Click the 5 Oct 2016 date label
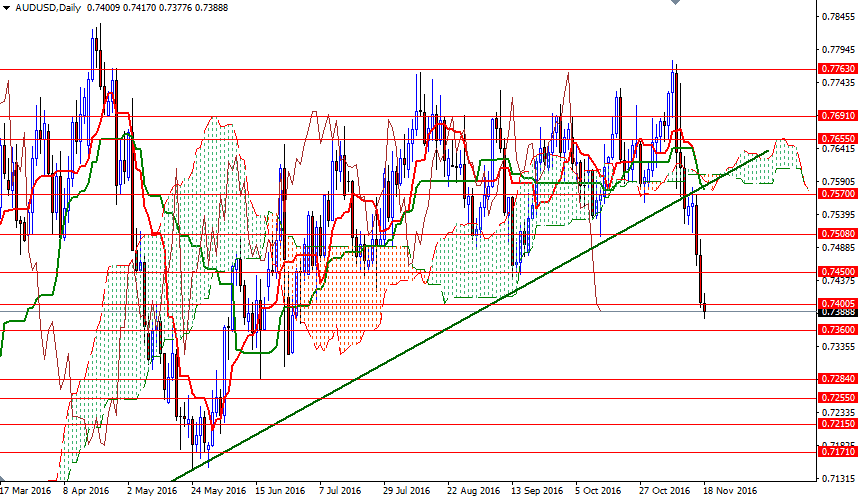Image resolution: width=863 pixels, height=498 pixels. click(x=598, y=490)
